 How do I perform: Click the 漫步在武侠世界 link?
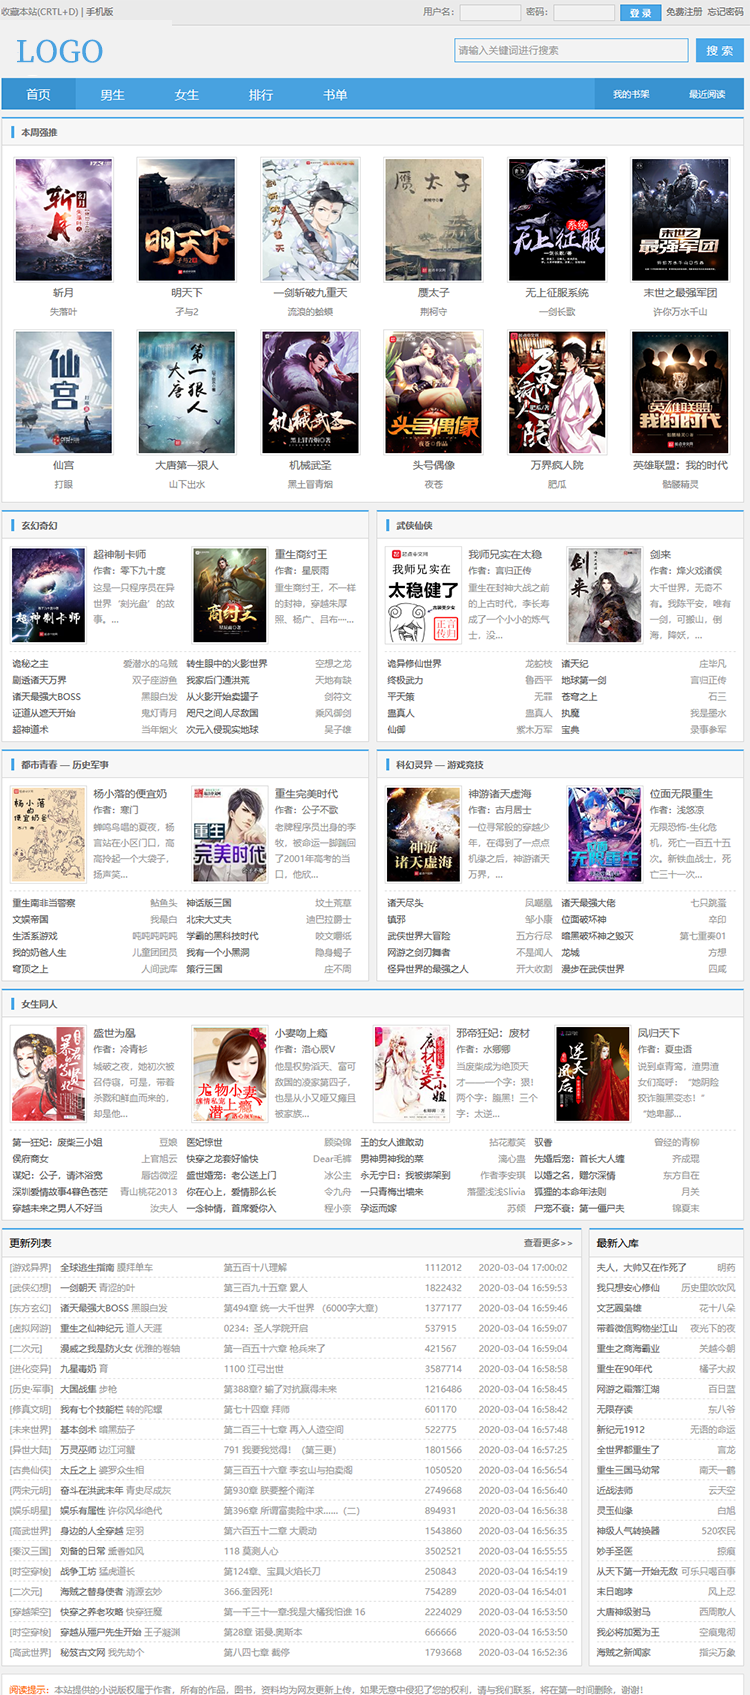[593, 969]
